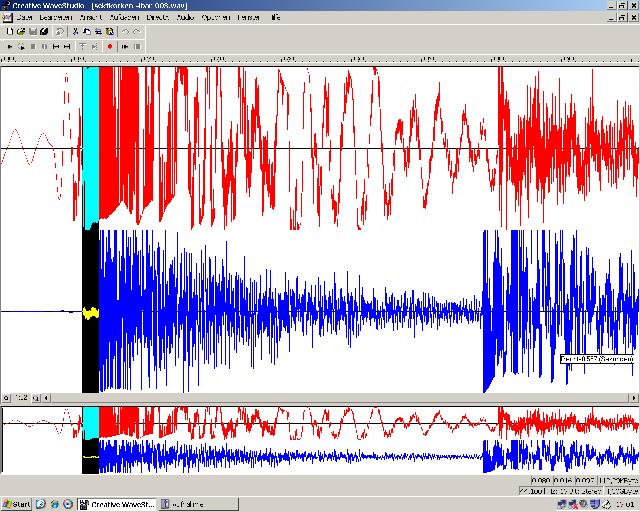Viewport: 640px width, 512px height.
Task: Open the Fenster menu
Action: [249, 18]
